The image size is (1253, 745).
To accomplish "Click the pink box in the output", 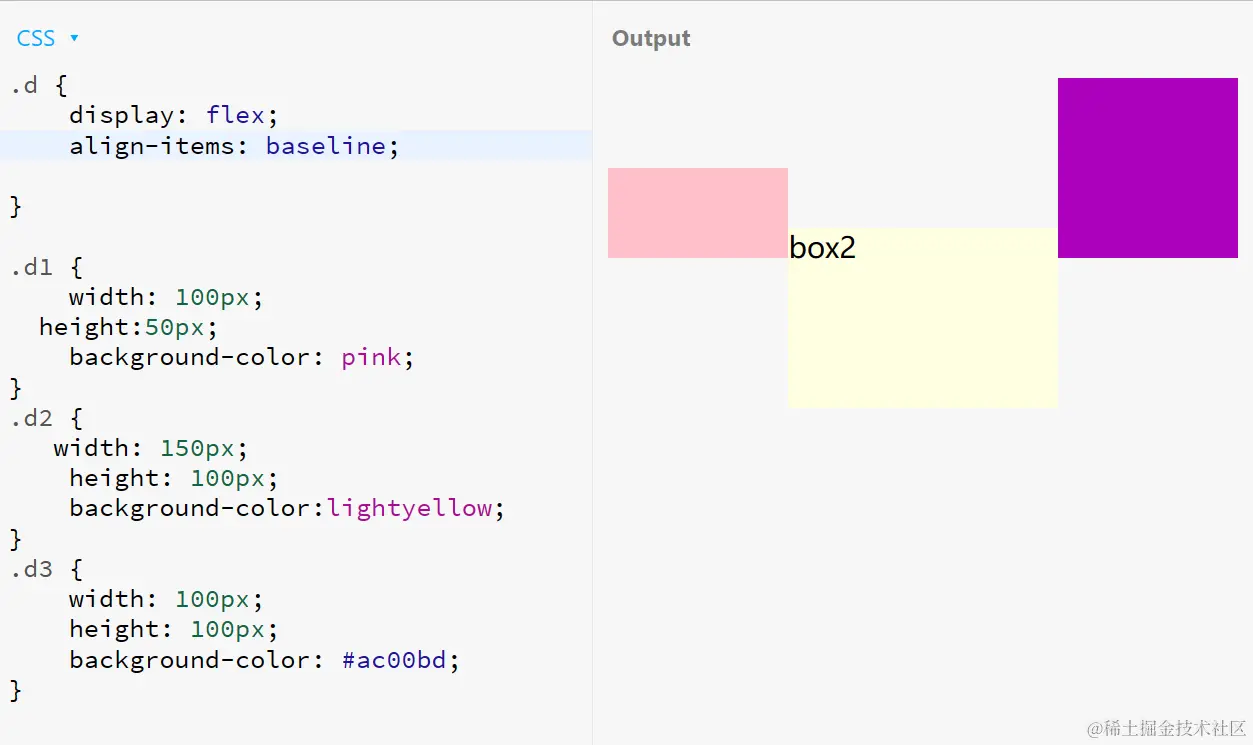I will point(698,213).
